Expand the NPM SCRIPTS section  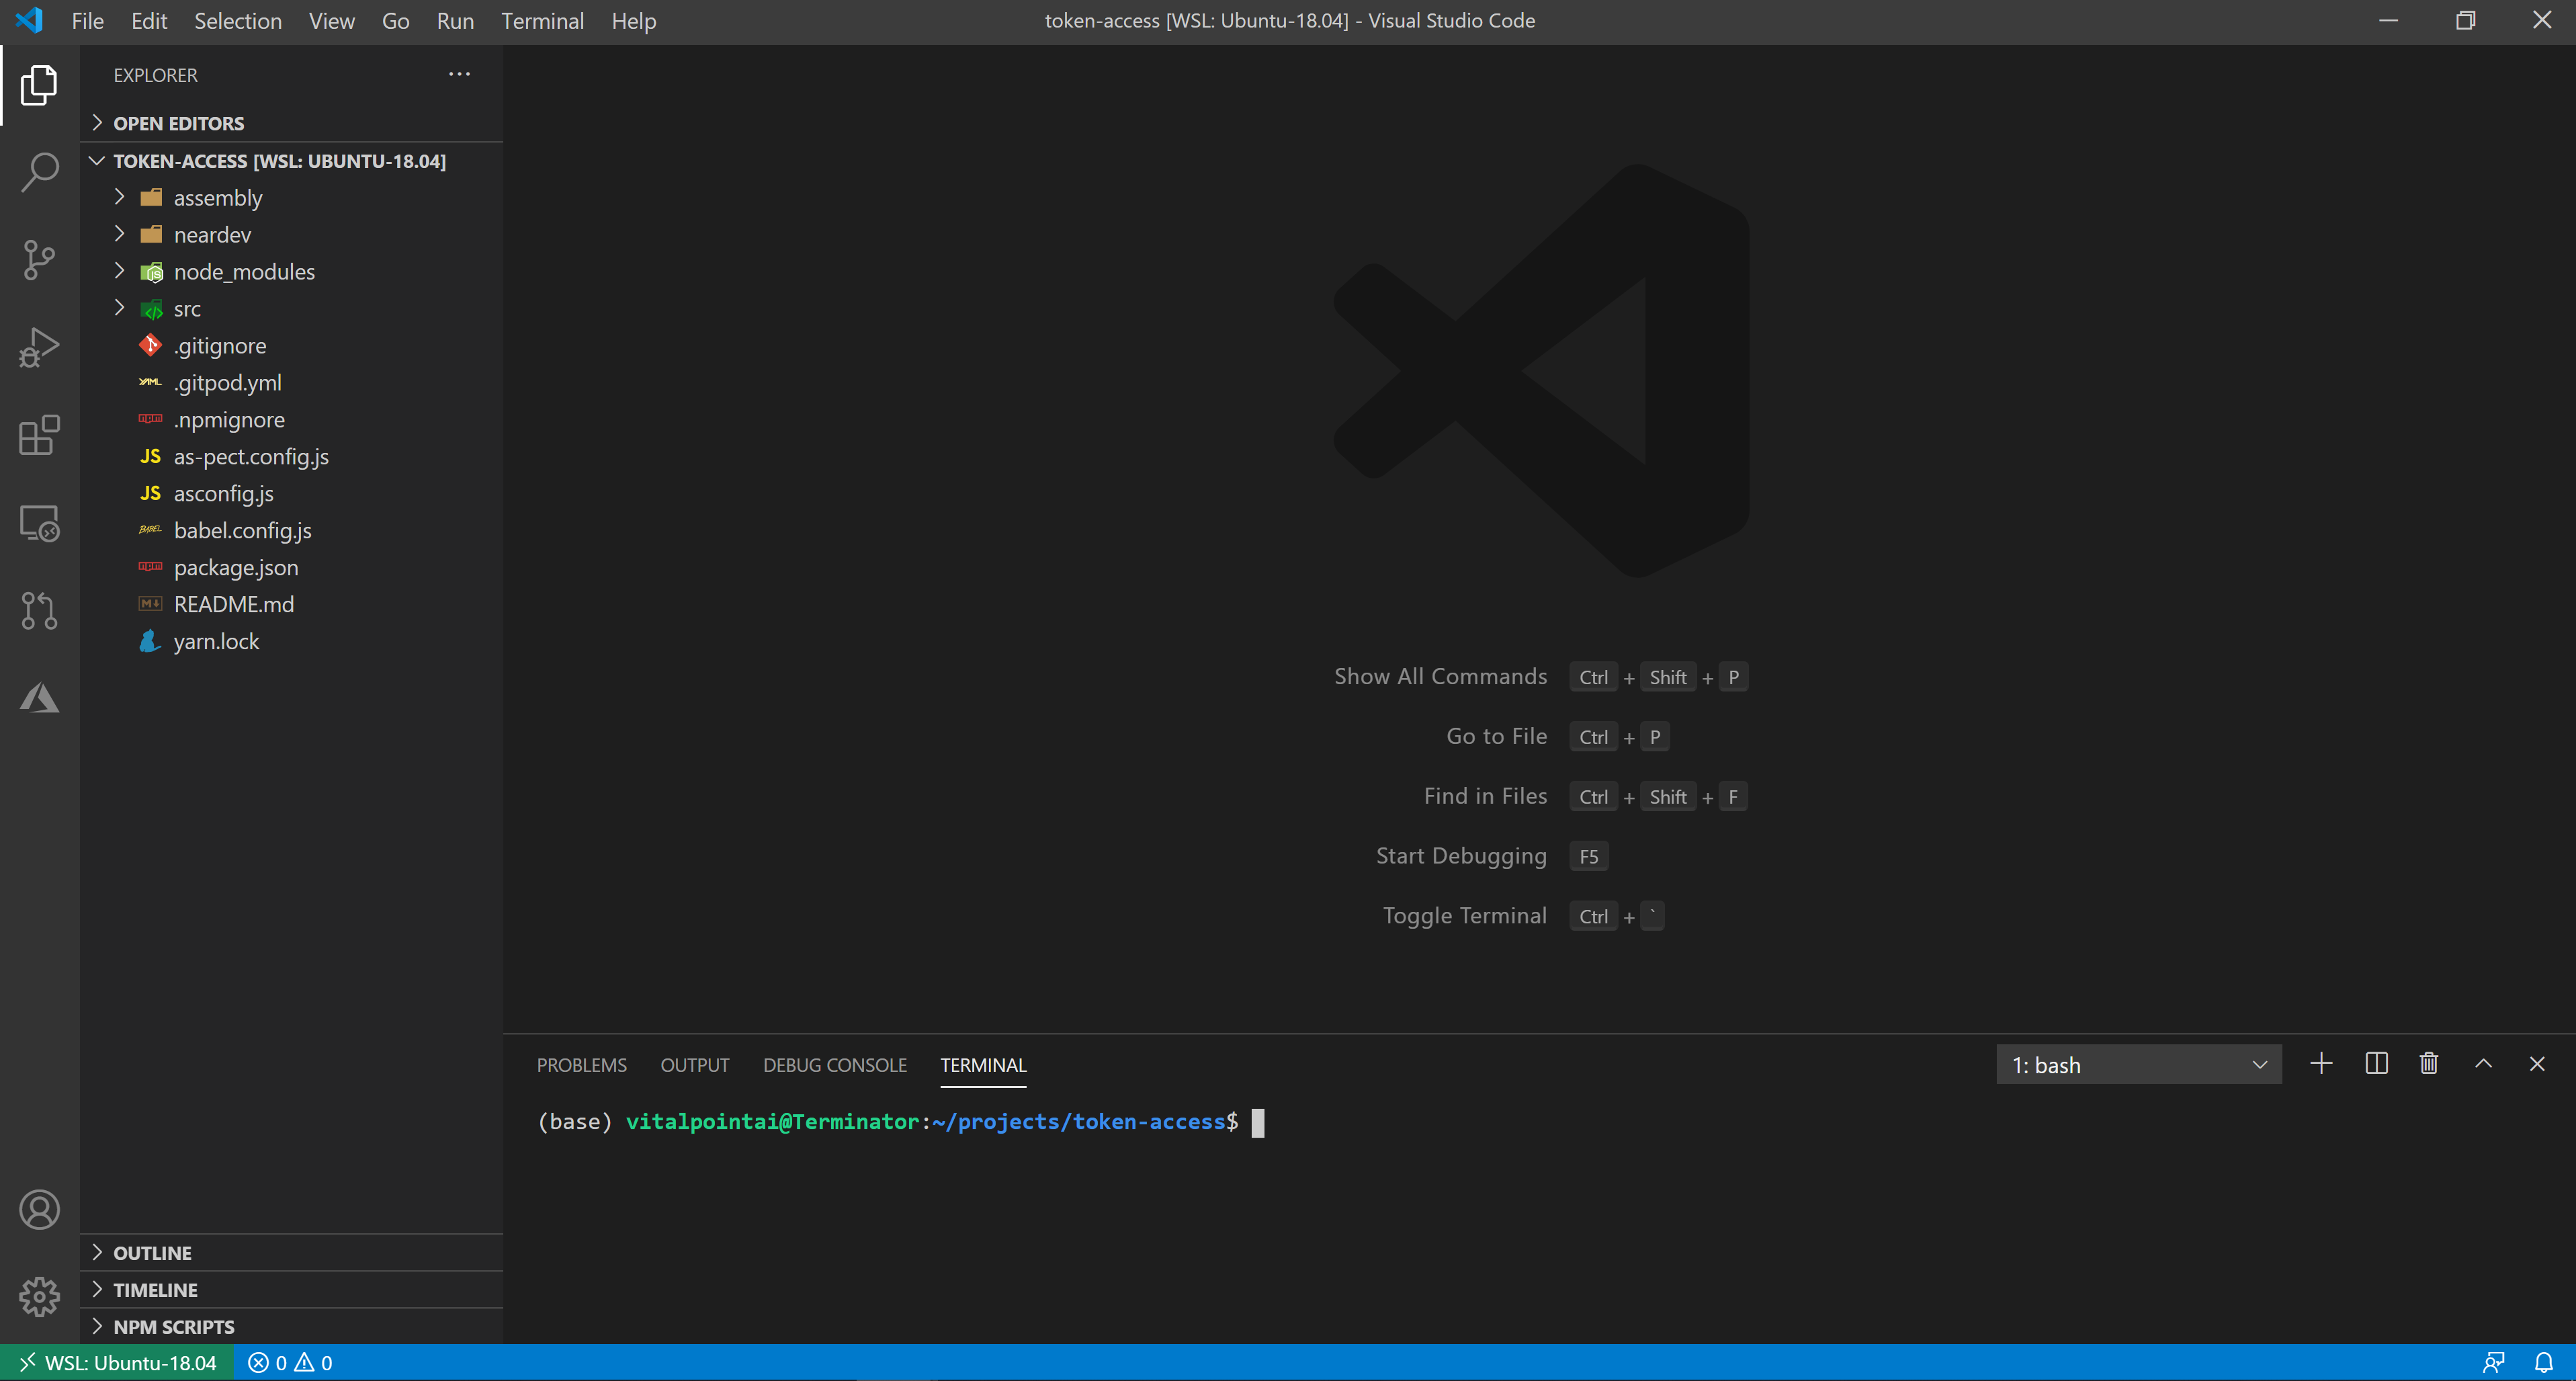click(291, 1327)
